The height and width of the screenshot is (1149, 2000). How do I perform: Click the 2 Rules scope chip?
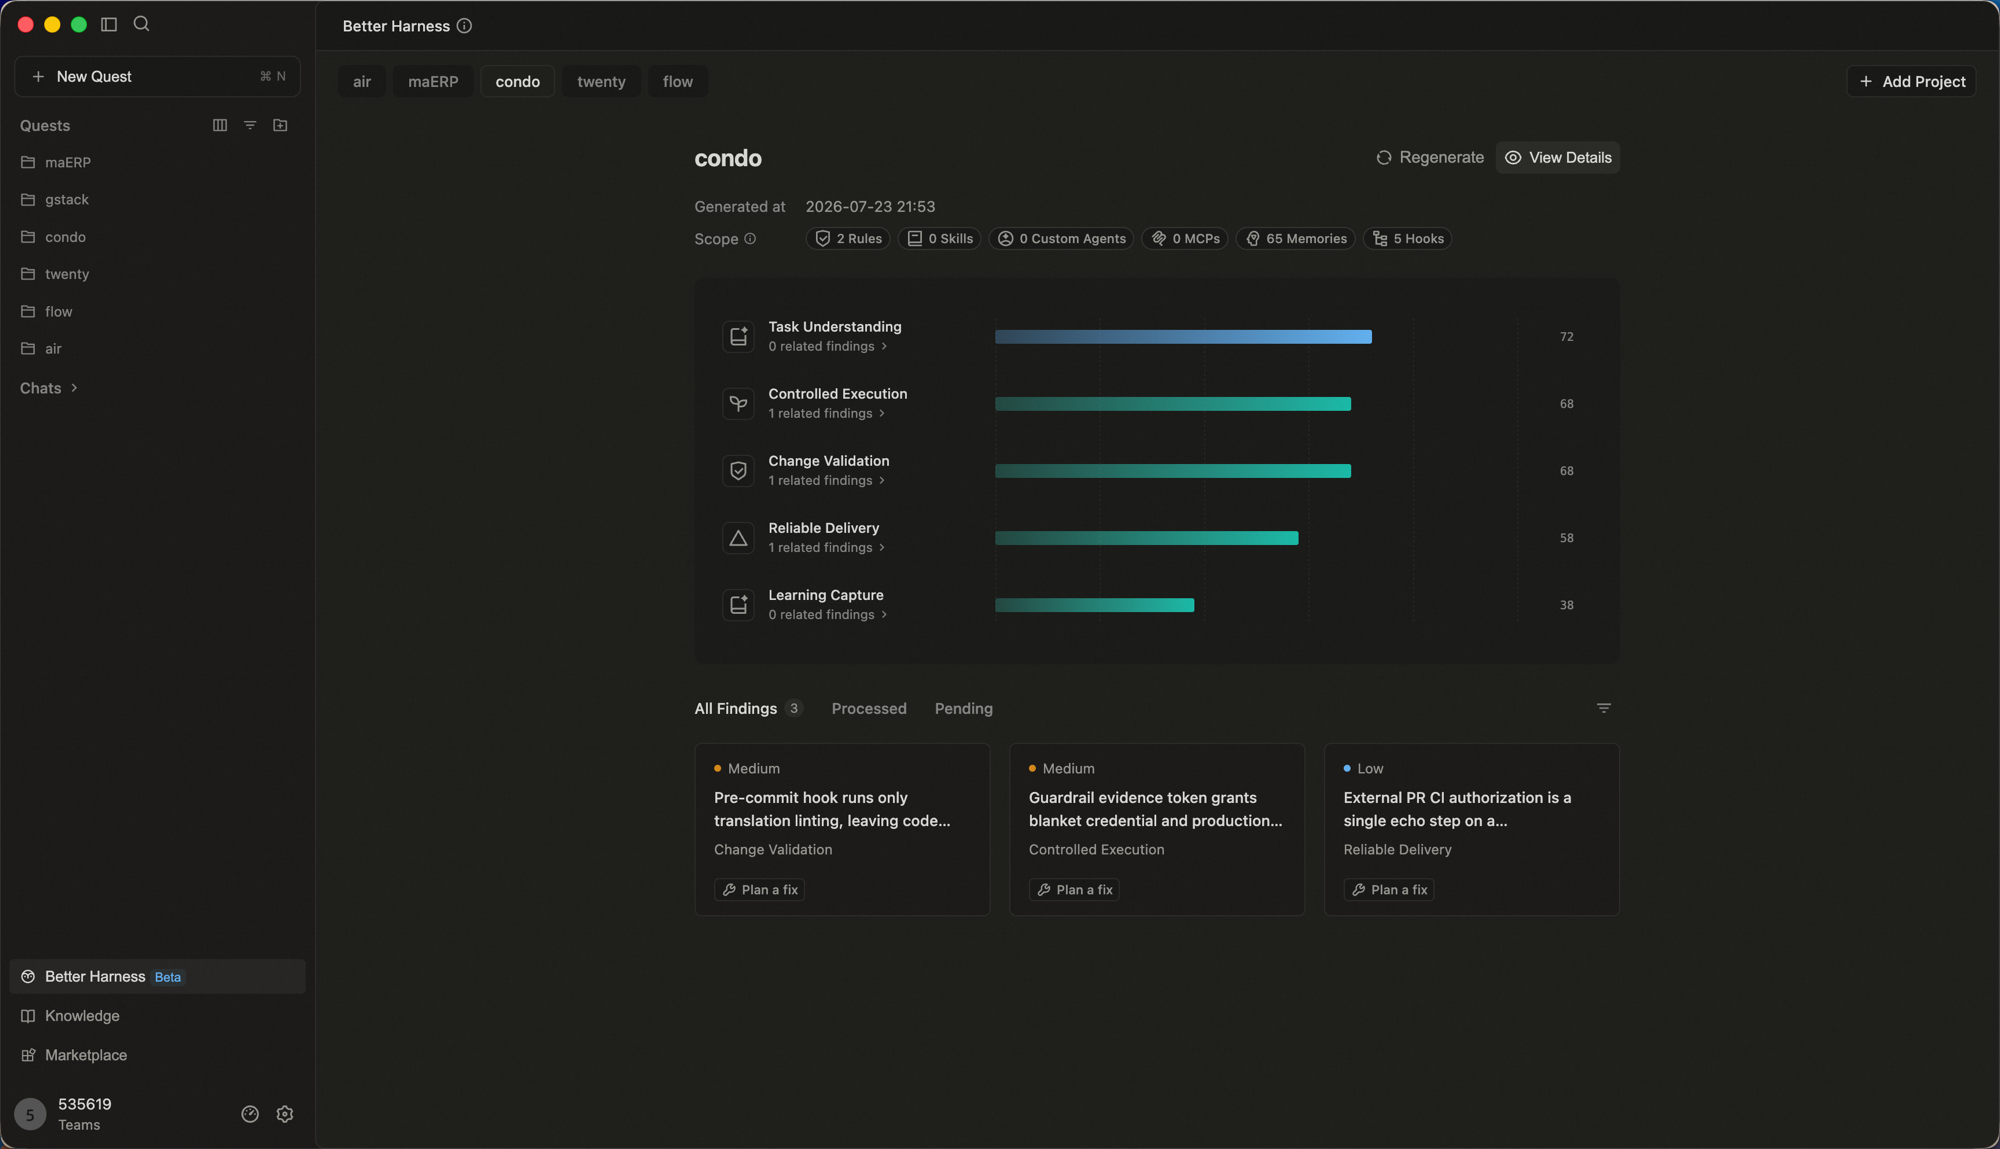848,239
